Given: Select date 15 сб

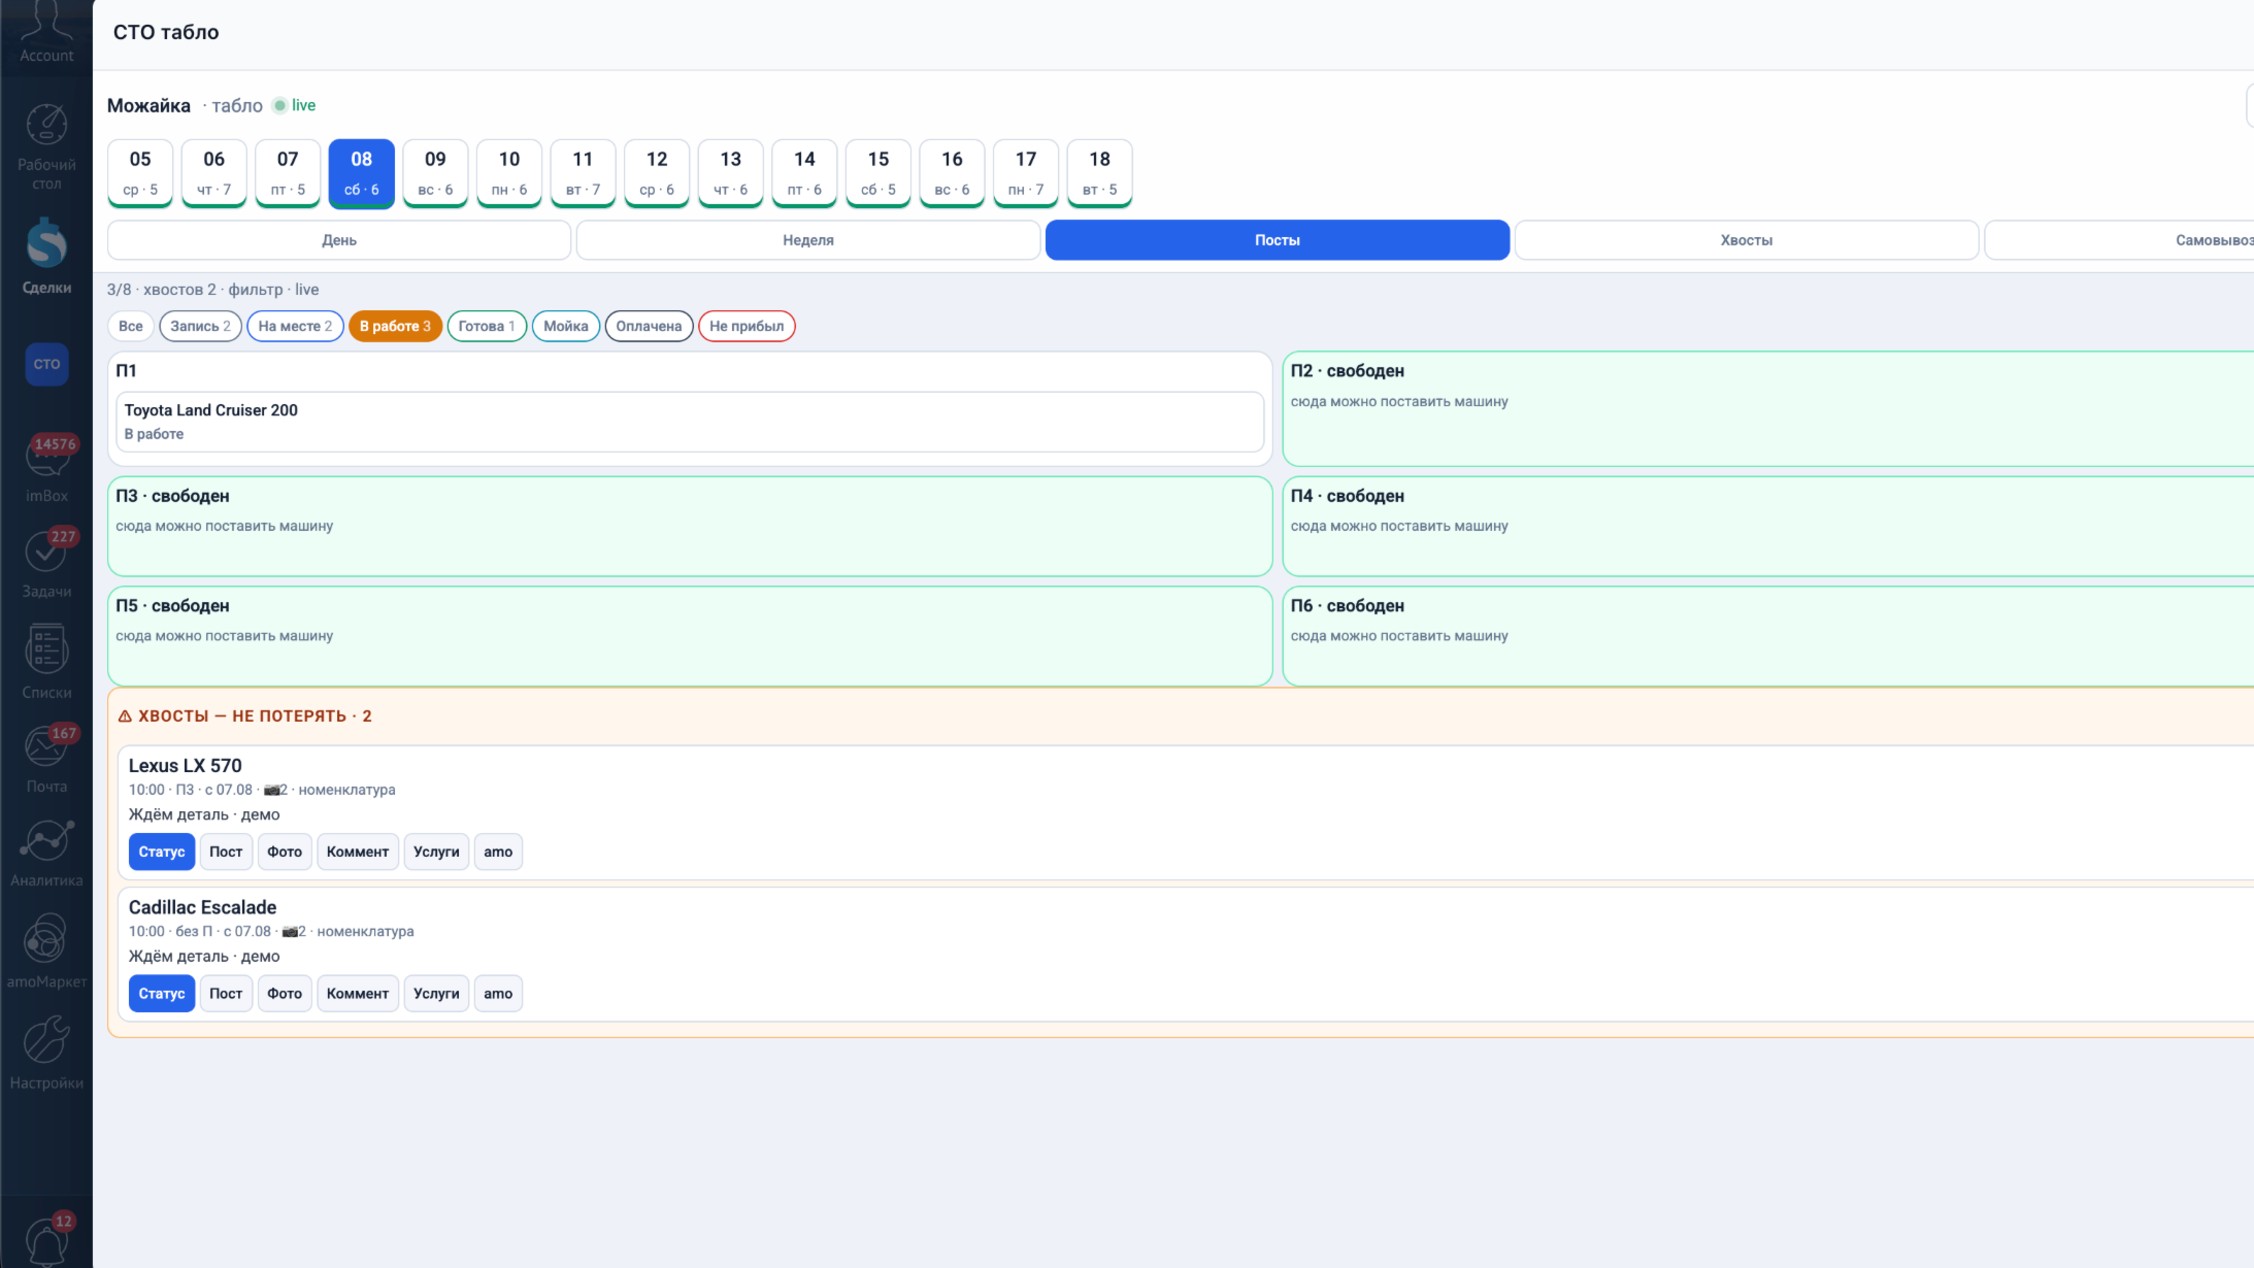Looking at the screenshot, I should tap(878, 173).
